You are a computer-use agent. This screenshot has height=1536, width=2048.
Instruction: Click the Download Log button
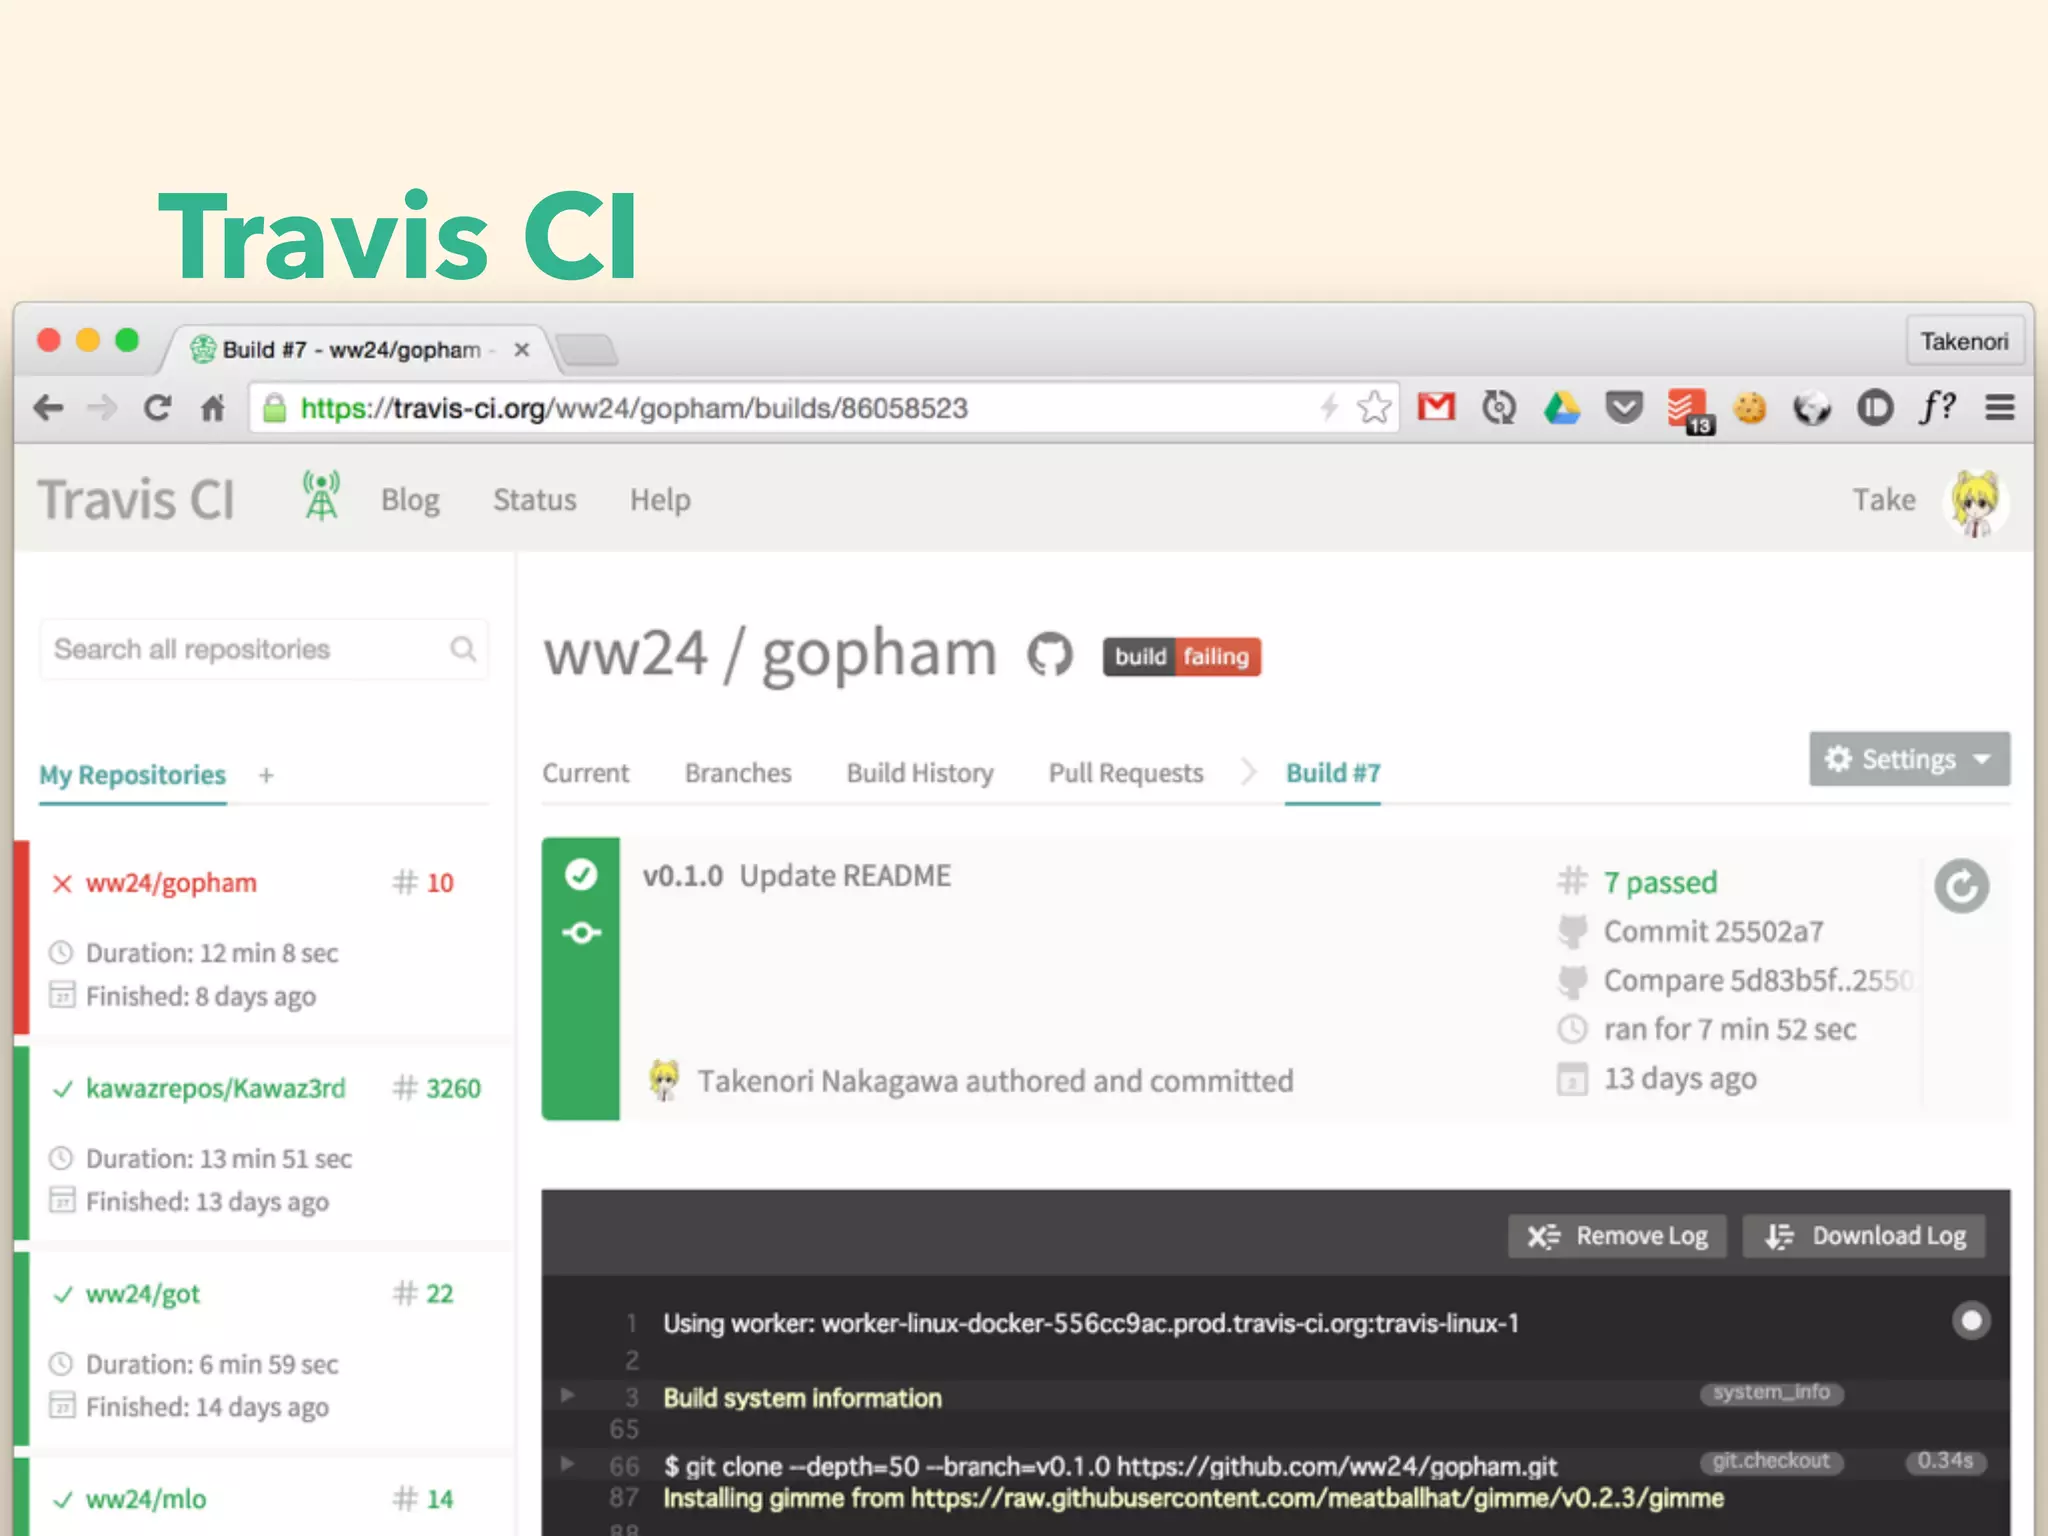(1864, 1236)
